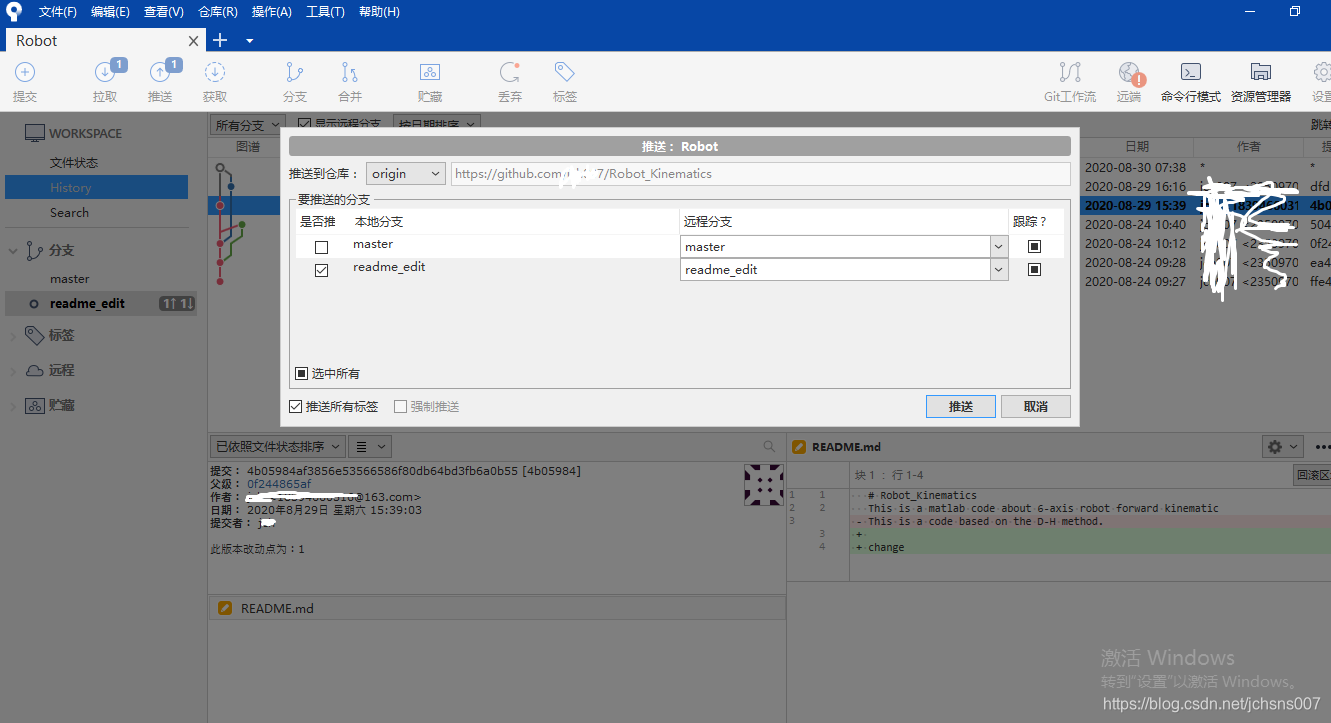1331x723 pixels.
Task: Click the Stash (贮藏) toolbar icon
Action: pos(430,72)
